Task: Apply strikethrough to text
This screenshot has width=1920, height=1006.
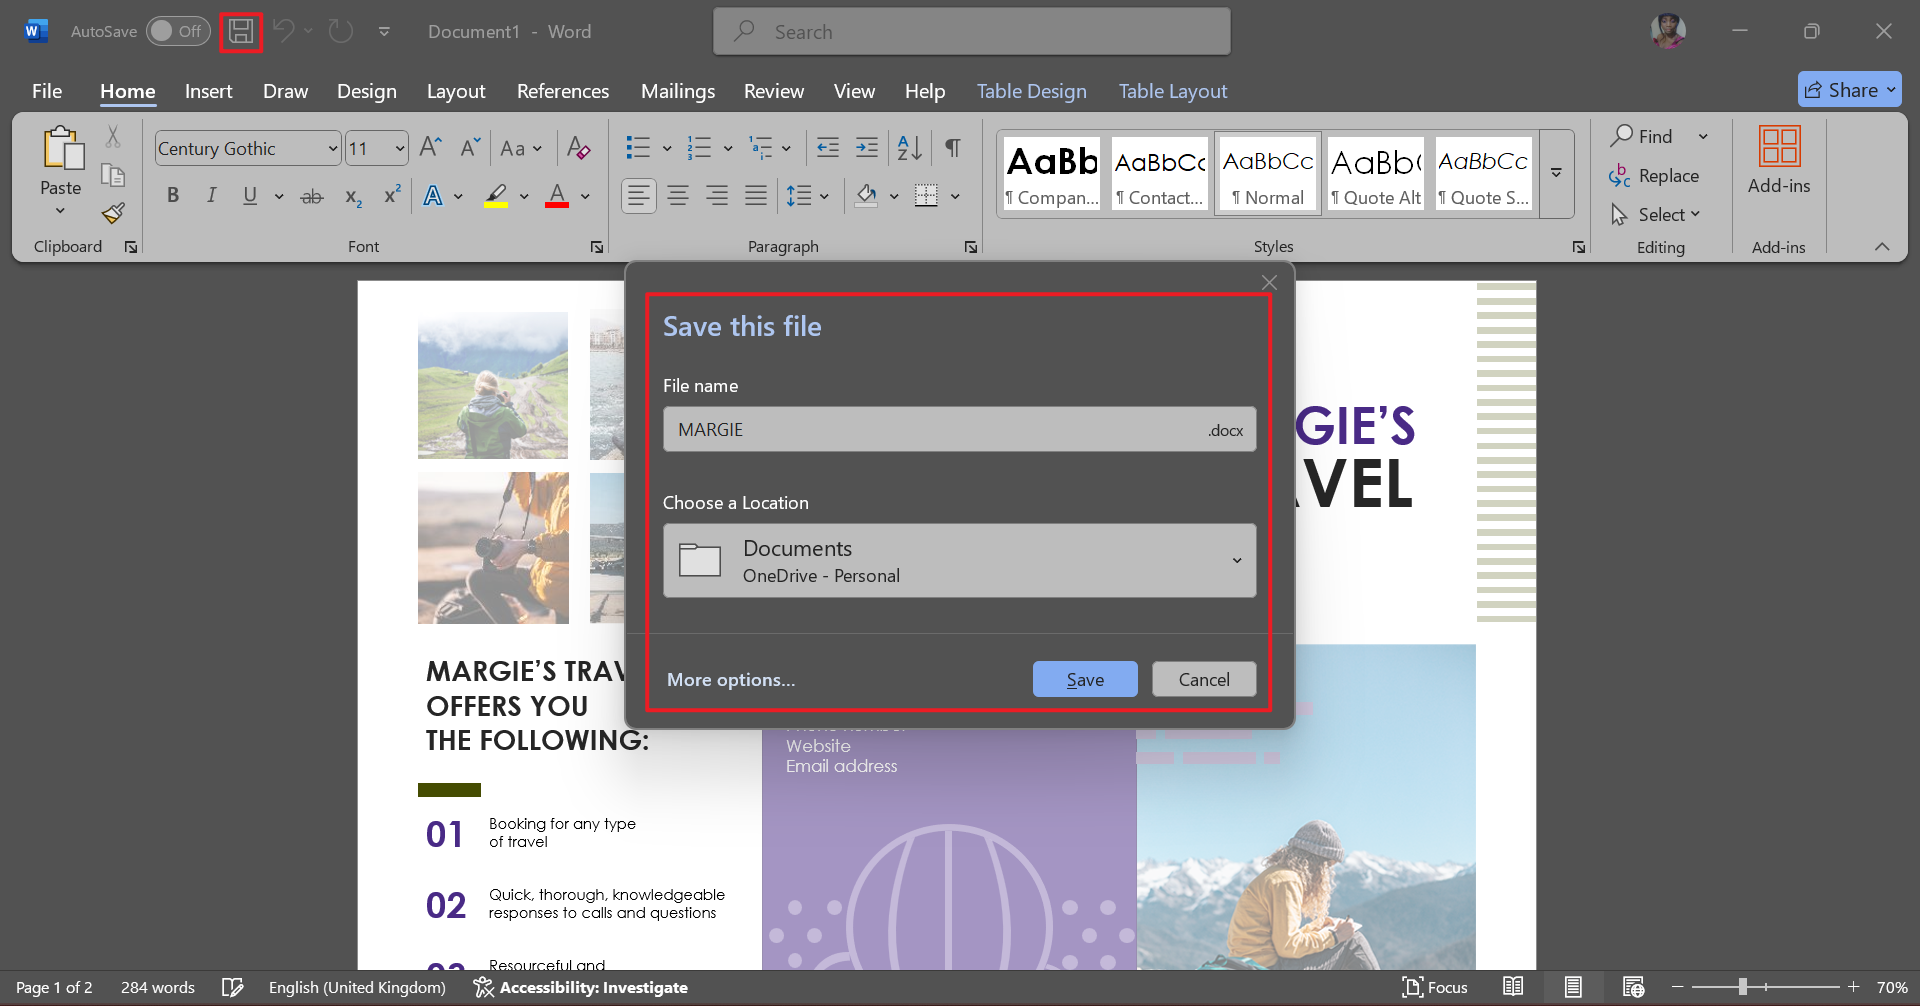Action: click(x=311, y=195)
